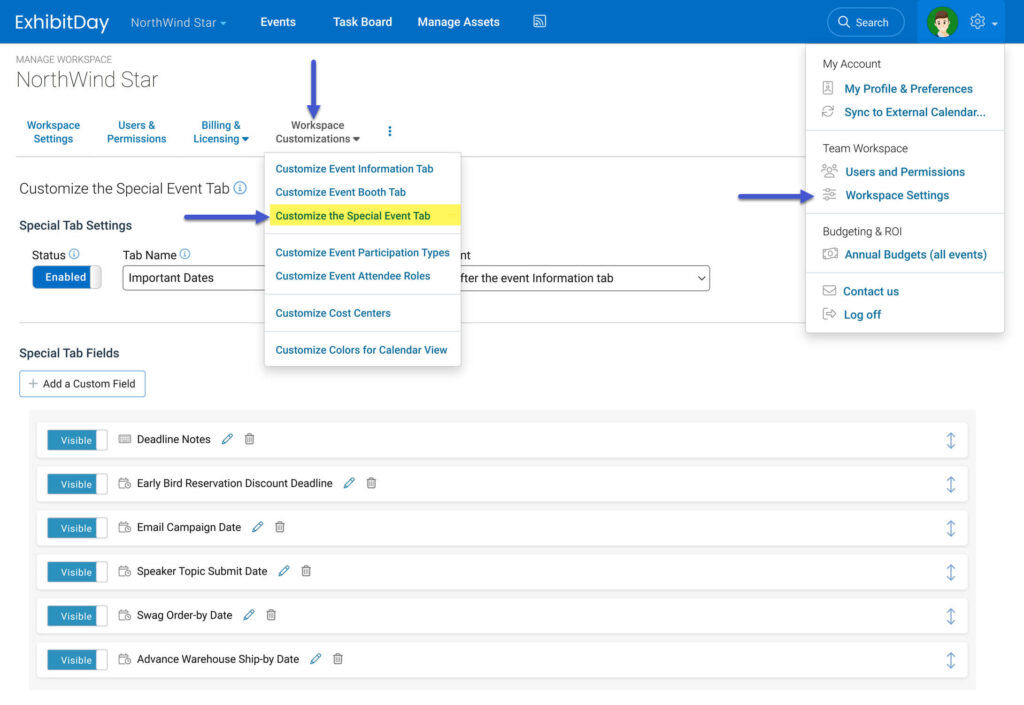The height and width of the screenshot is (705, 1024).
Task: Open the three-dot more options menu
Action: 390,131
